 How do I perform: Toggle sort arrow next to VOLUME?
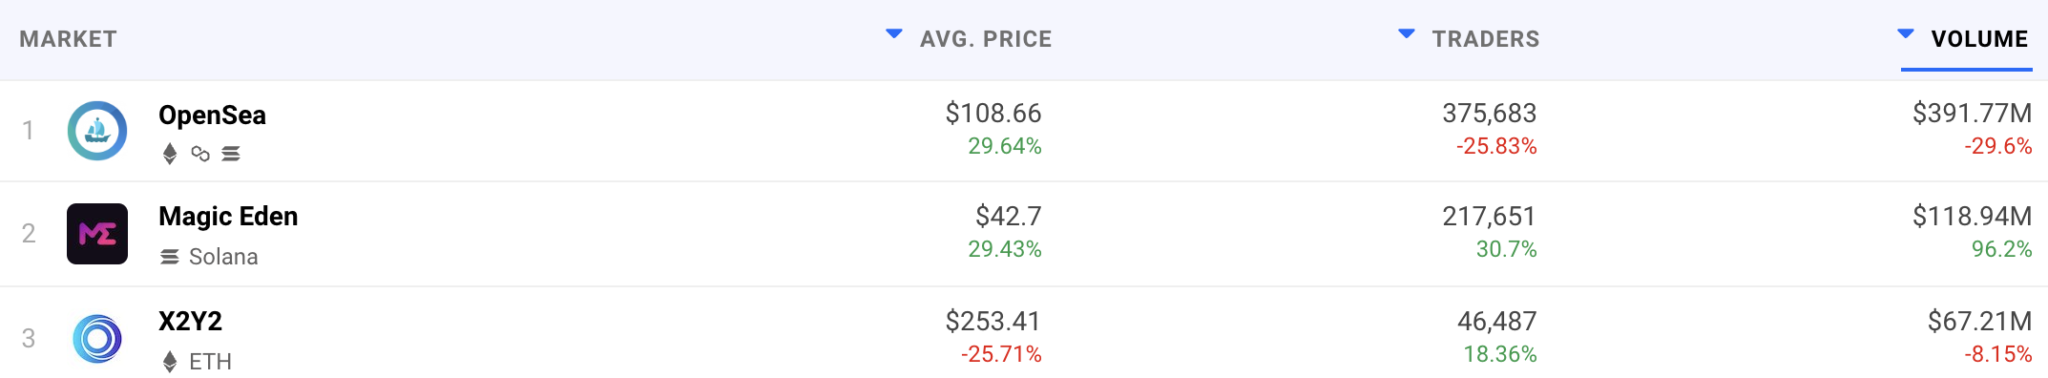pyautogui.click(x=1905, y=35)
